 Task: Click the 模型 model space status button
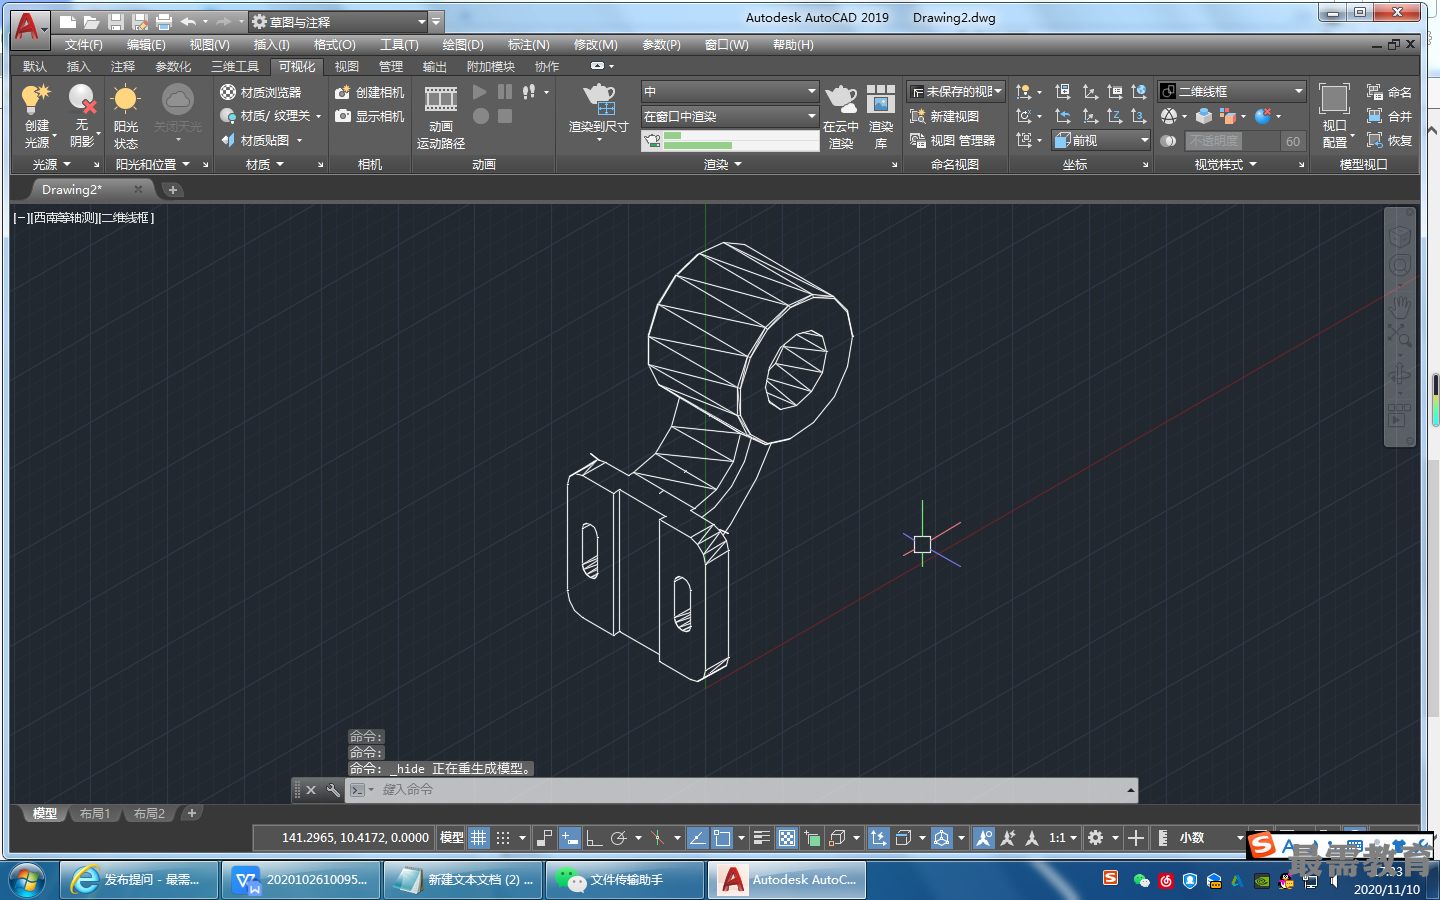point(452,838)
